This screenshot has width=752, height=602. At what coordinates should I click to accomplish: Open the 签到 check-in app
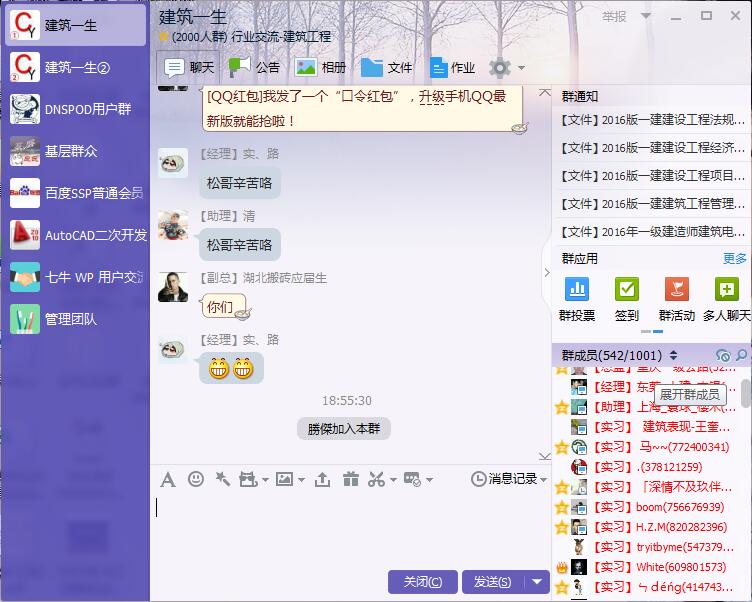627,300
